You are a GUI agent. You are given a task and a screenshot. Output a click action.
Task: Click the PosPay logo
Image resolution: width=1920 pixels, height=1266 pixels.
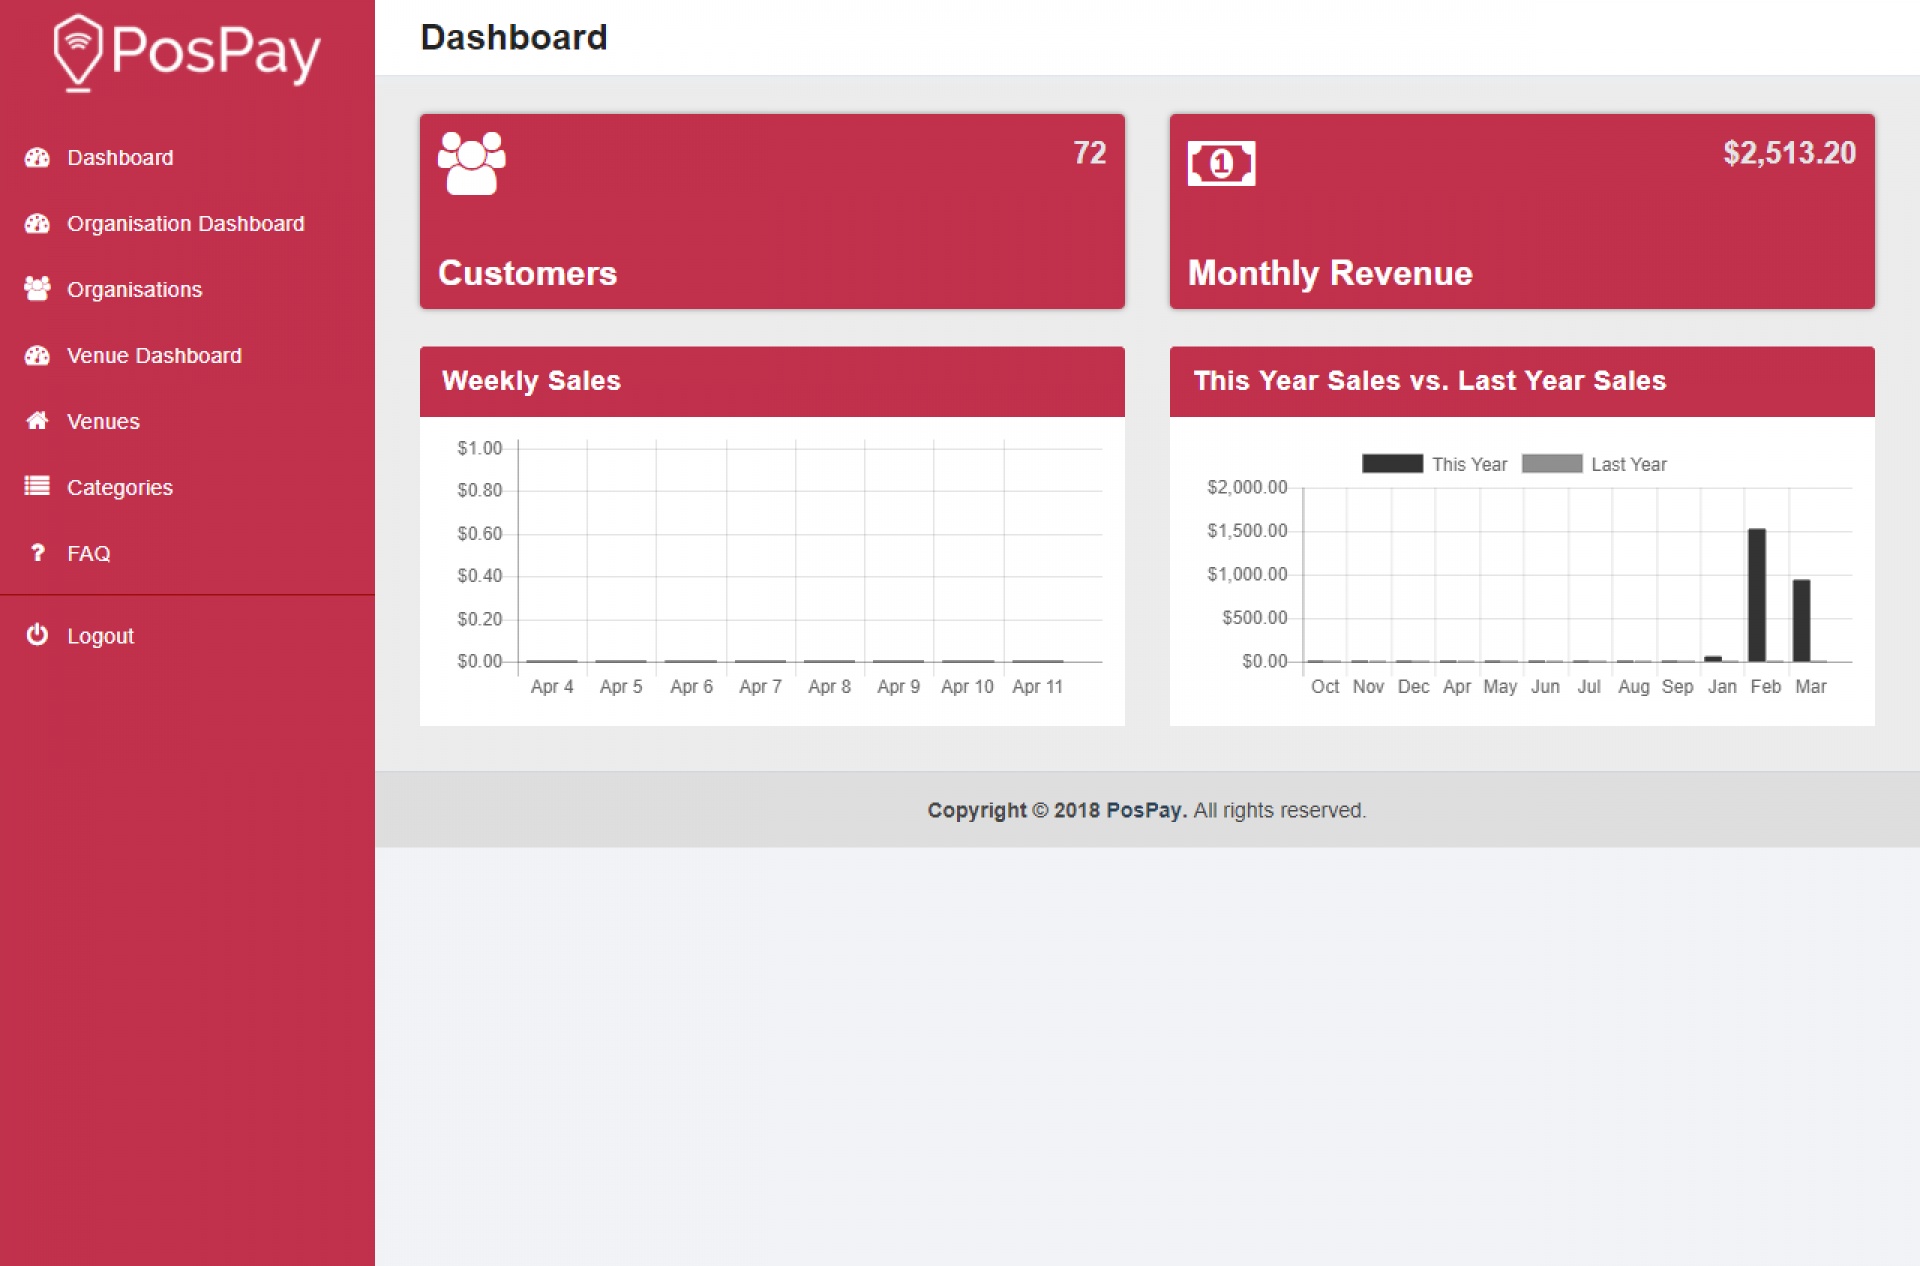point(187,52)
